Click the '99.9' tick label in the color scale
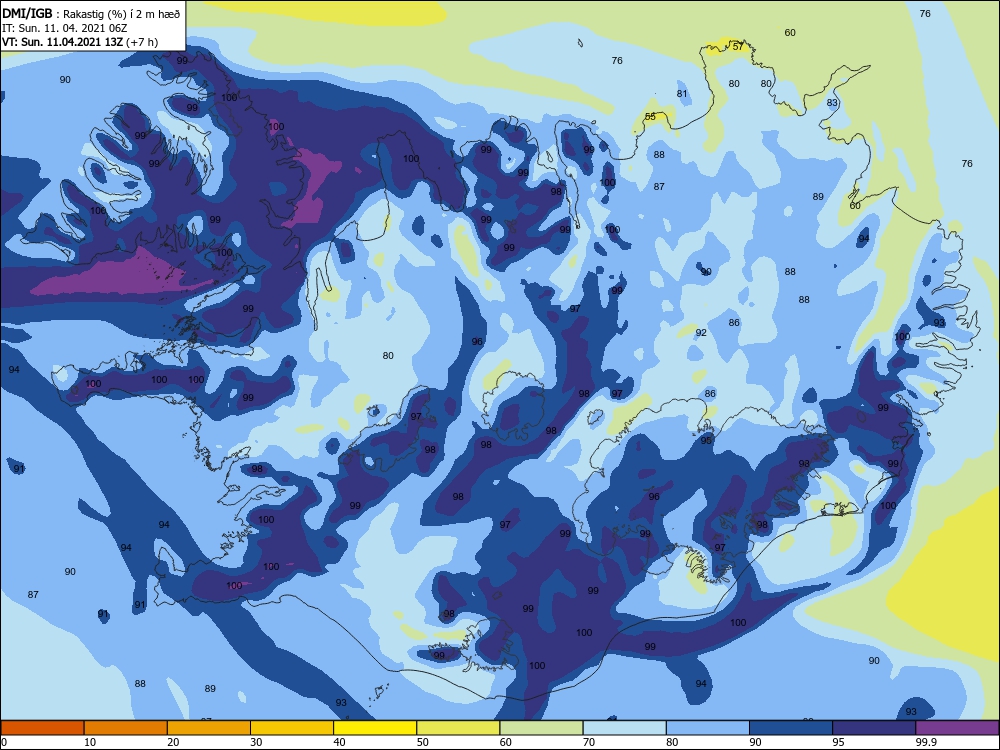1000x750 pixels. coord(926,742)
